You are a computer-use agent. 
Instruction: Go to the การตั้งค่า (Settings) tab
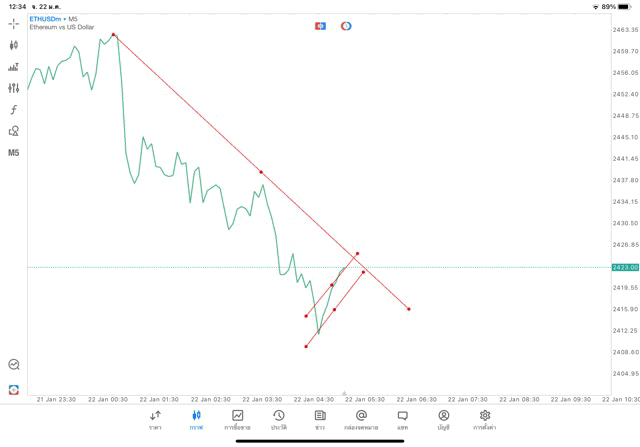coord(485,419)
